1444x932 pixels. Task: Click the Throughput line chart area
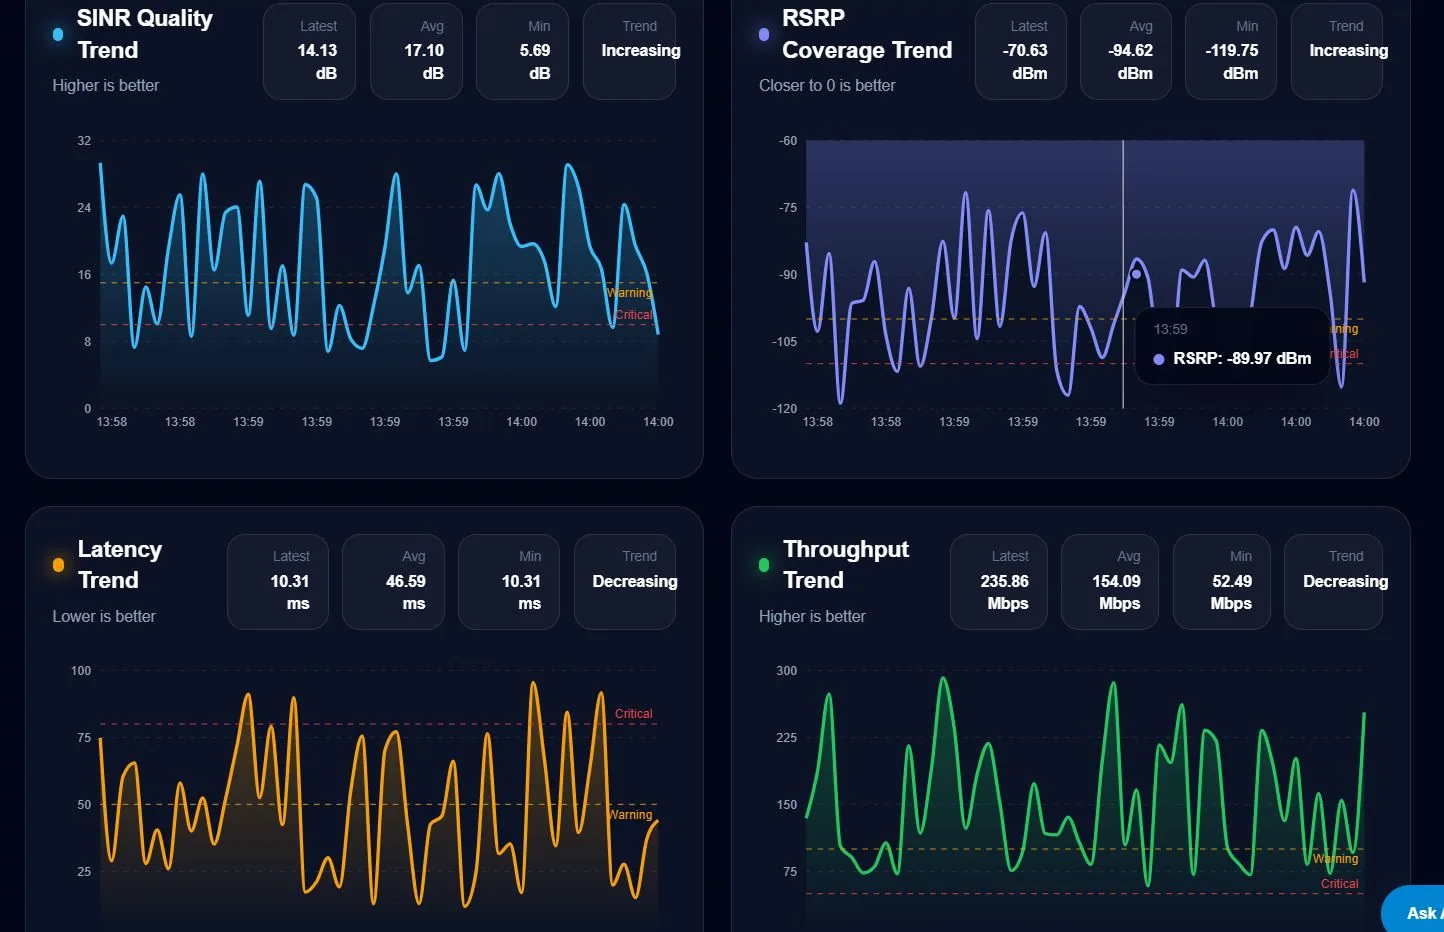click(x=1085, y=800)
